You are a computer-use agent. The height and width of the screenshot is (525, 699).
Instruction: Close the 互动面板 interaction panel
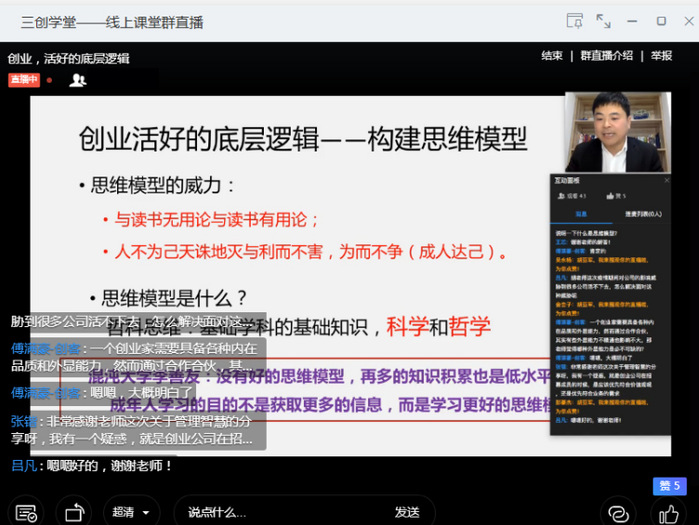(x=665, y=181)
